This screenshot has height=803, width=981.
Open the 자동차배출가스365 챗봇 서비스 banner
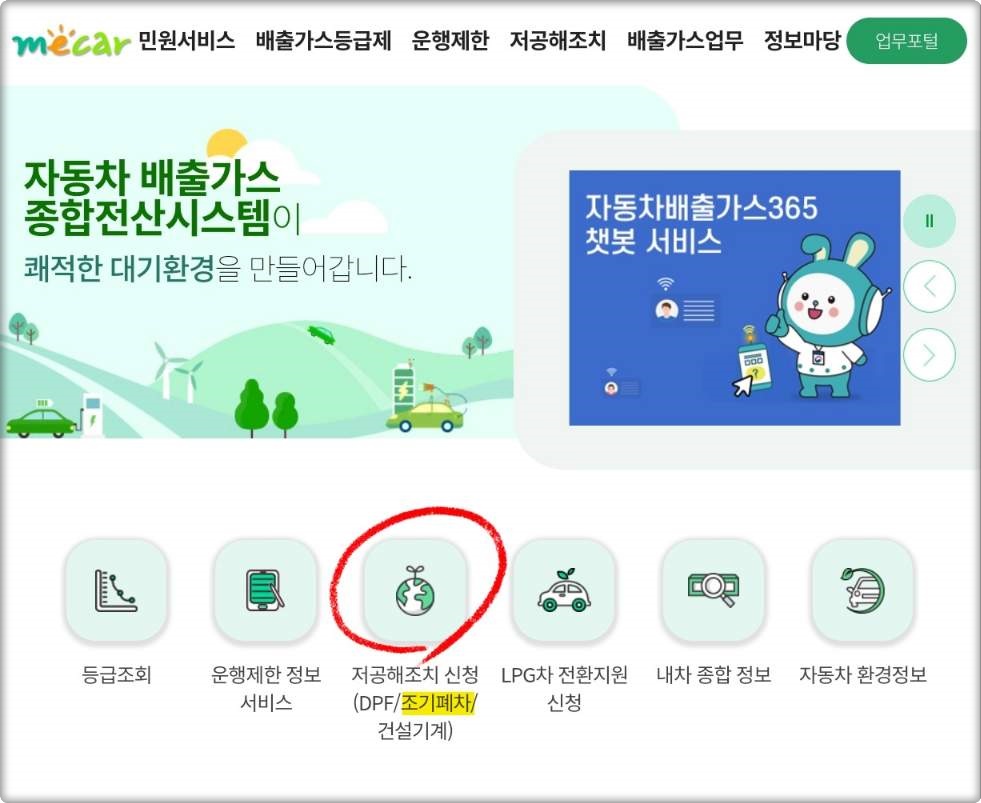click(734, 298)
